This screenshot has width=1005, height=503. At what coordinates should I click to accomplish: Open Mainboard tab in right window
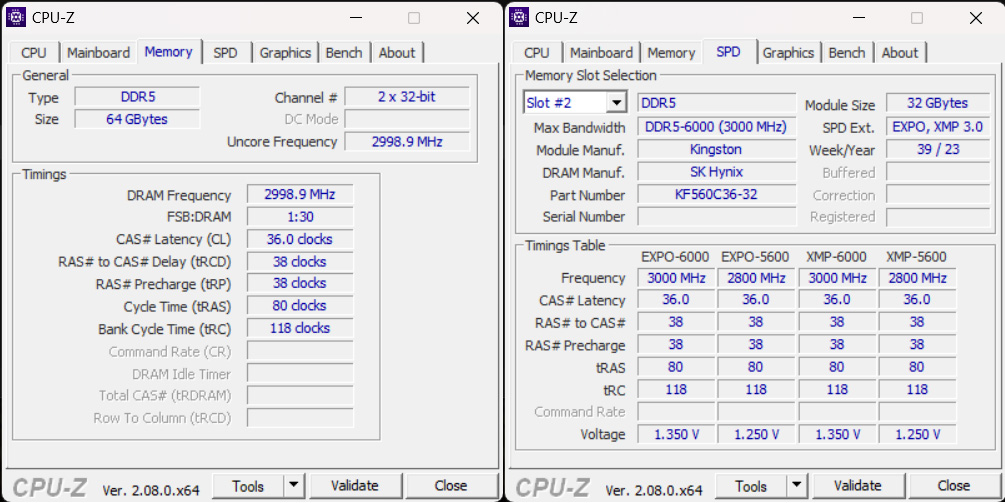601,53
